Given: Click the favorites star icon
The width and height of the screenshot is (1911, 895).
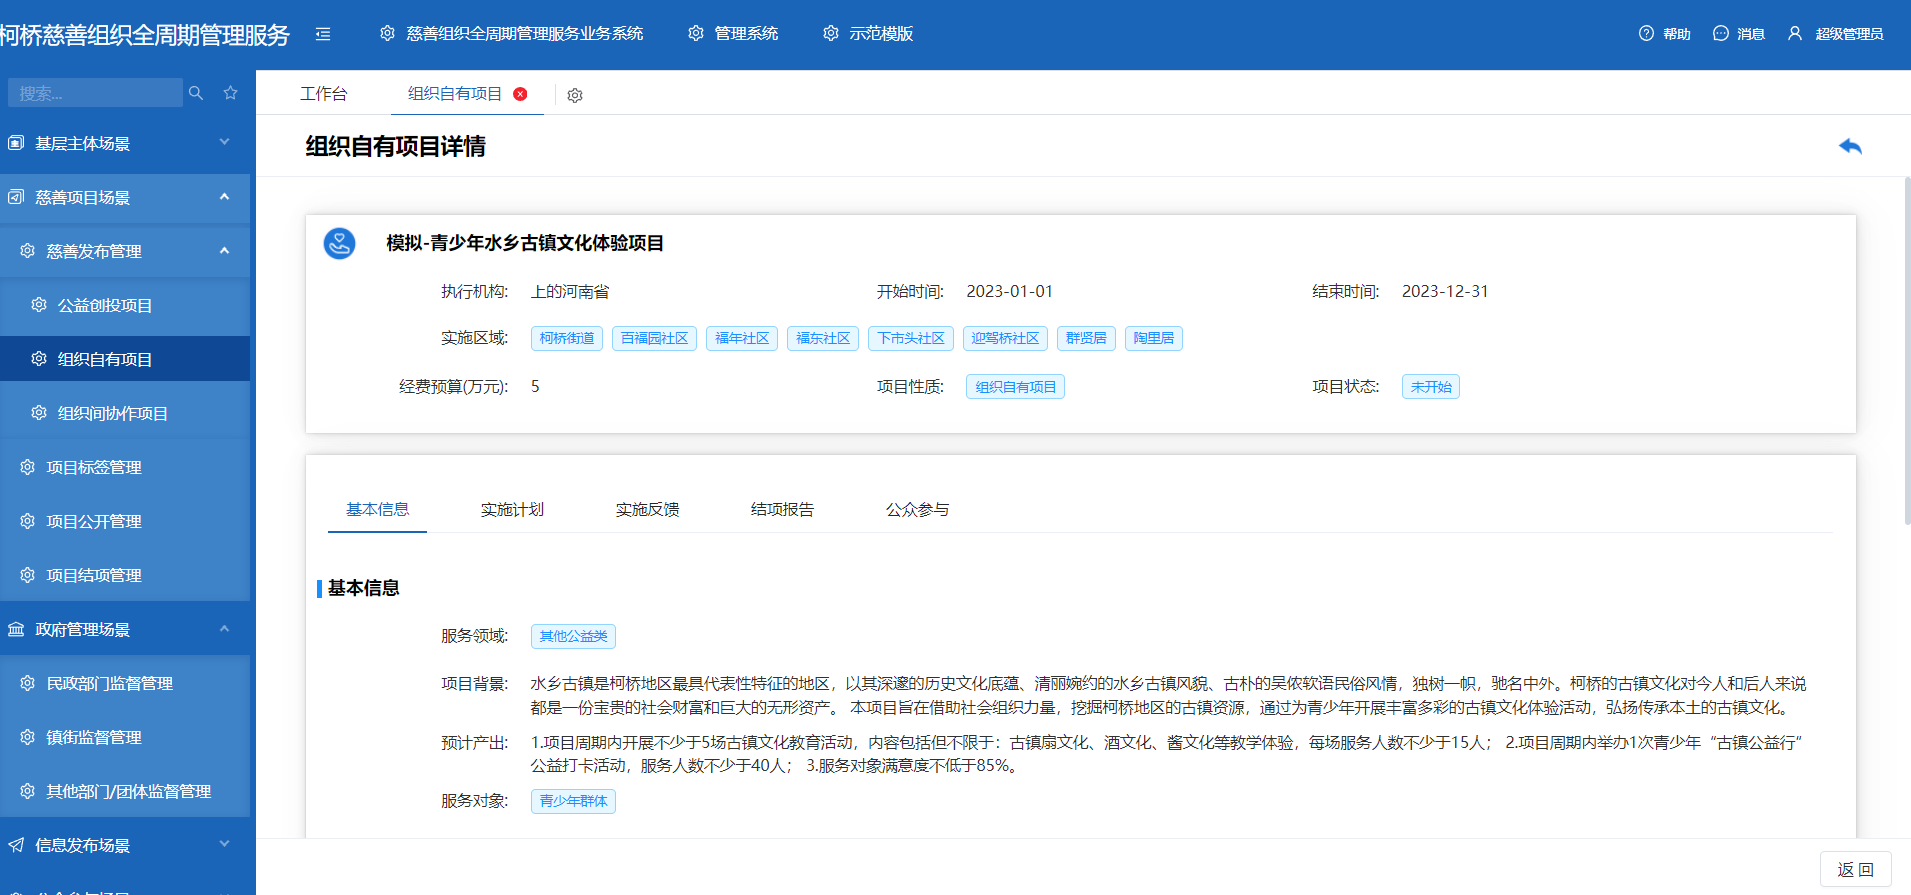Looking at the screenshot, I should coord(231,93).
